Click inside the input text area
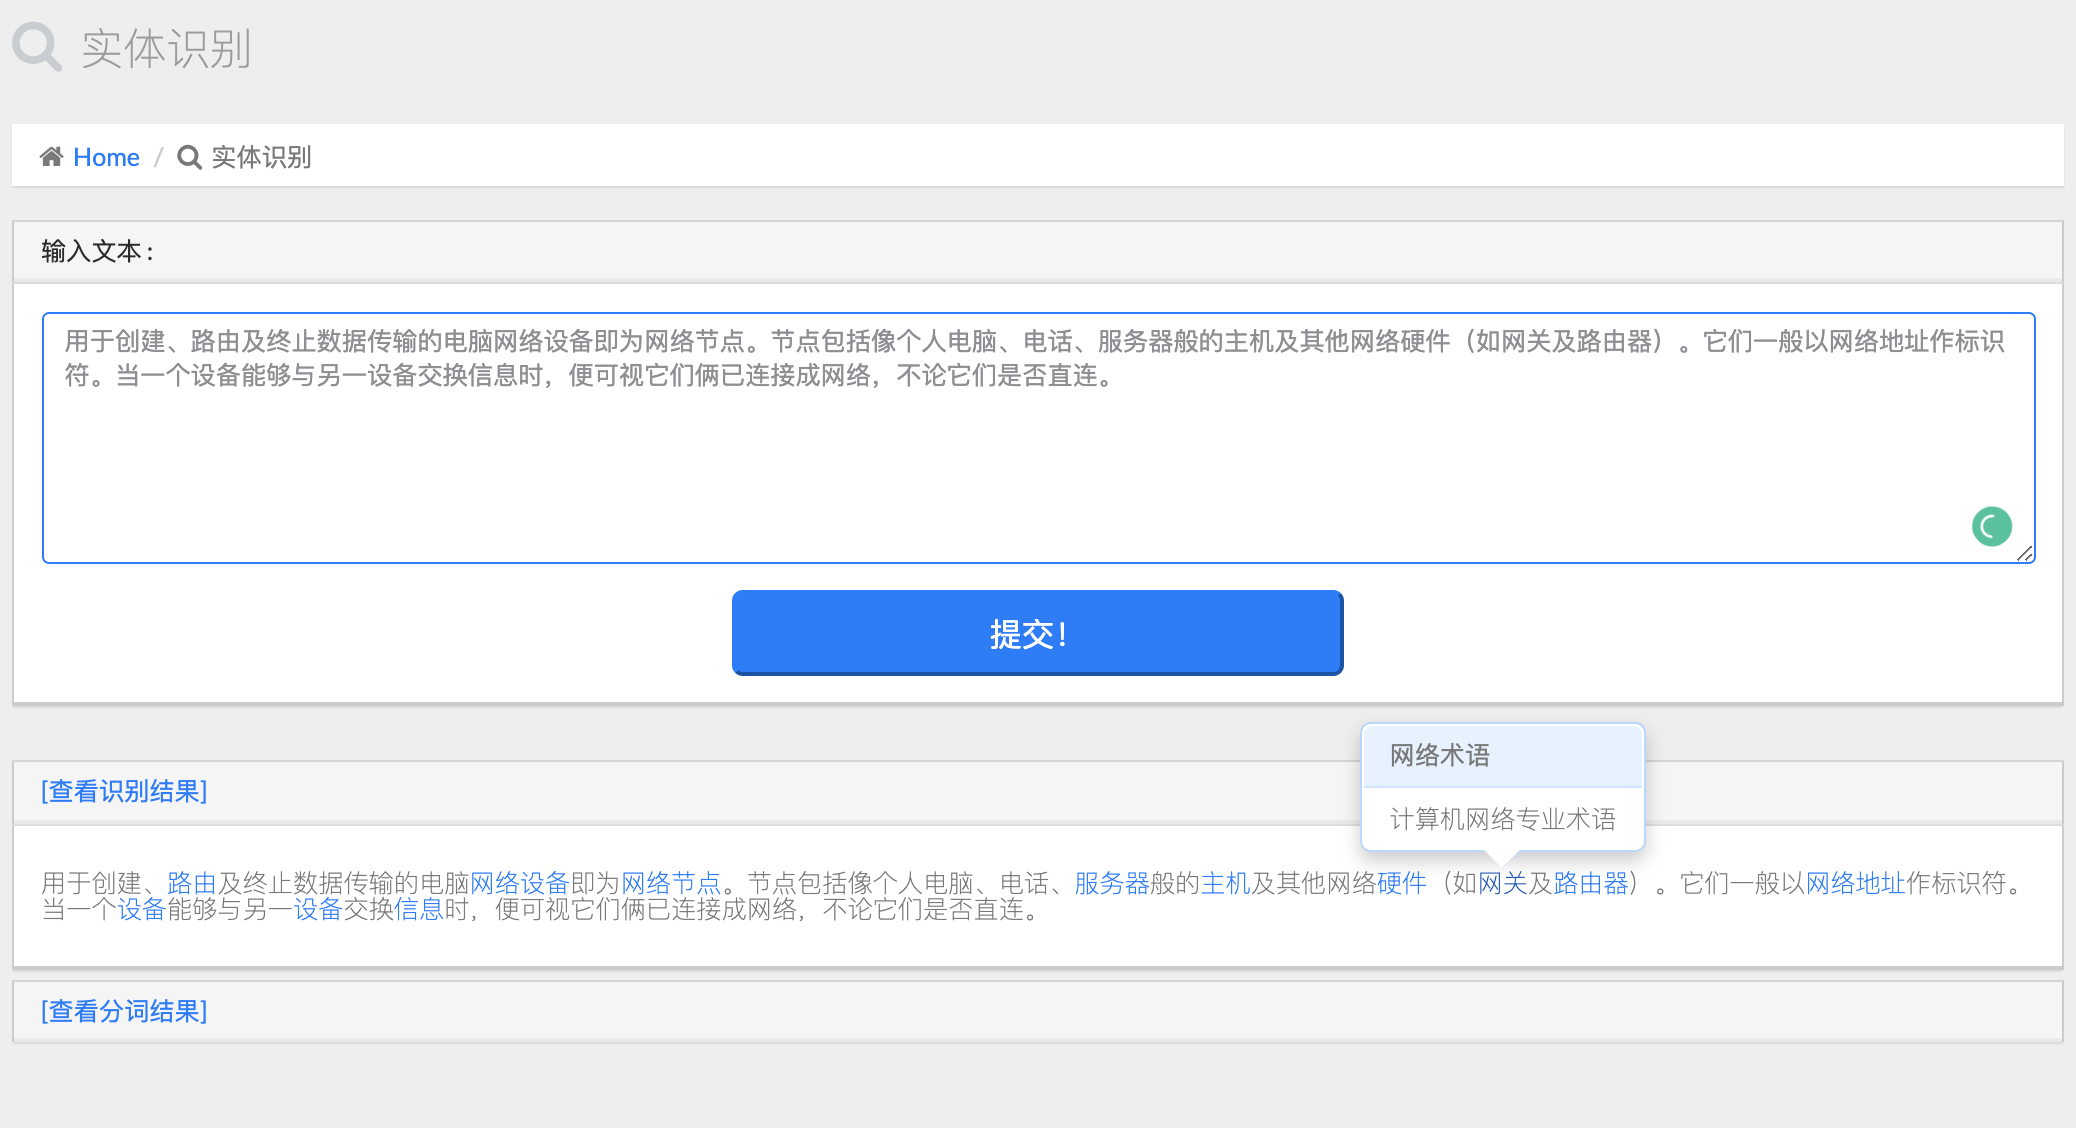The width and height of the screenshot is (2076, 1128). tap(1036, 450)
